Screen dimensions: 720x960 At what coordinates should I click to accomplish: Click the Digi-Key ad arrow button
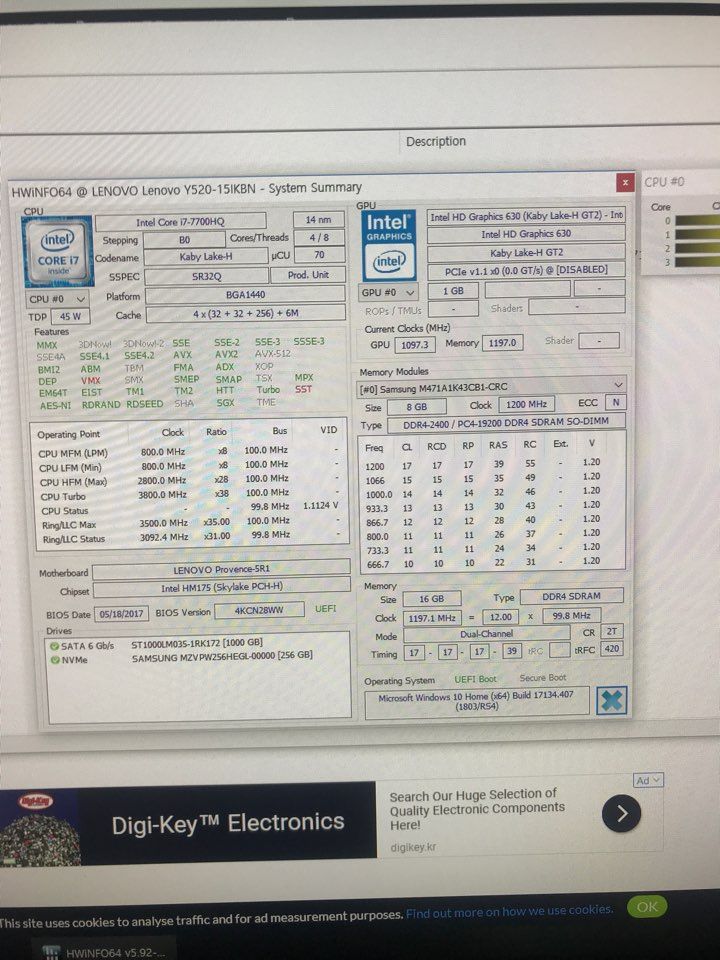[x=621, y=813]
